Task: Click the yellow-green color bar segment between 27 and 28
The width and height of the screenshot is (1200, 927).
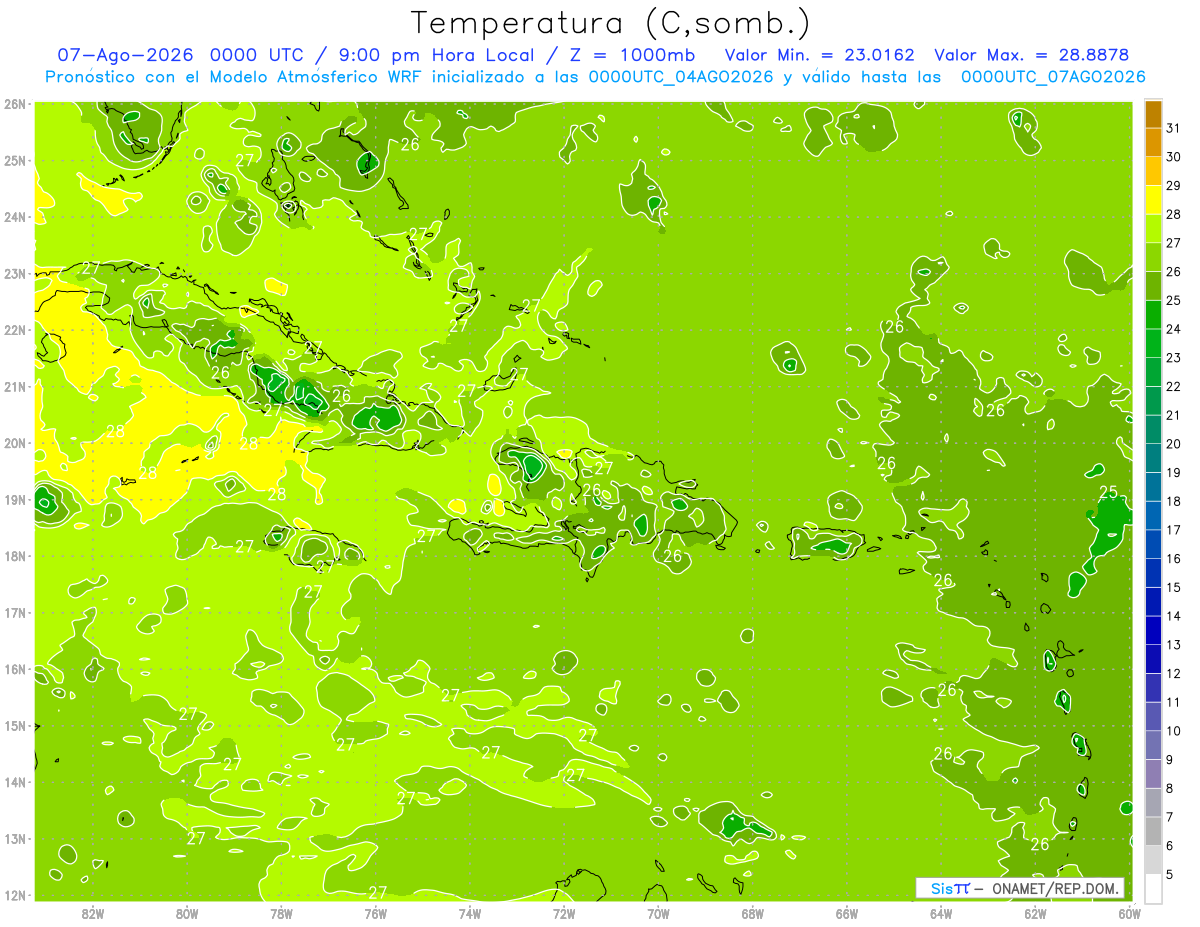Action: (1153, 228)
